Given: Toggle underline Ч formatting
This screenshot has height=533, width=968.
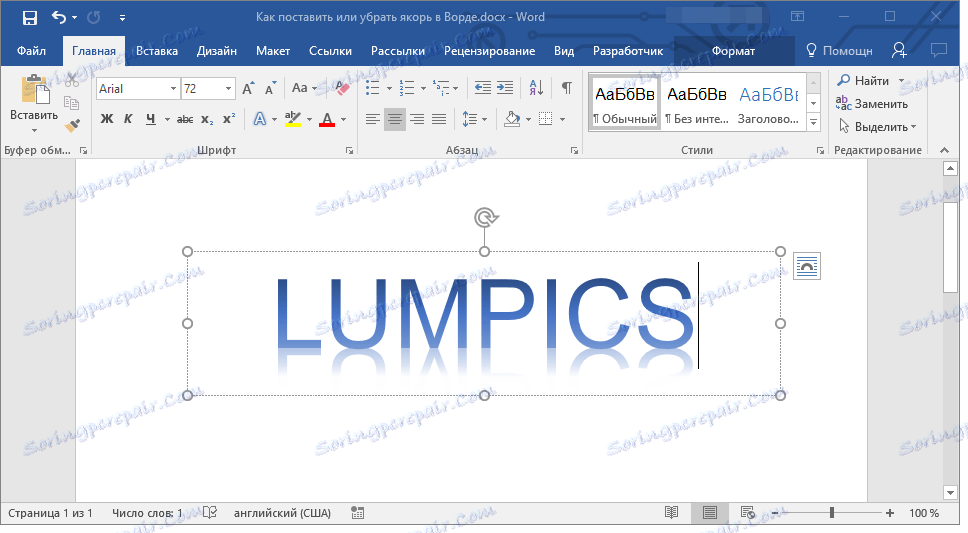Looking at the screenshot, I should pos(151,119).
